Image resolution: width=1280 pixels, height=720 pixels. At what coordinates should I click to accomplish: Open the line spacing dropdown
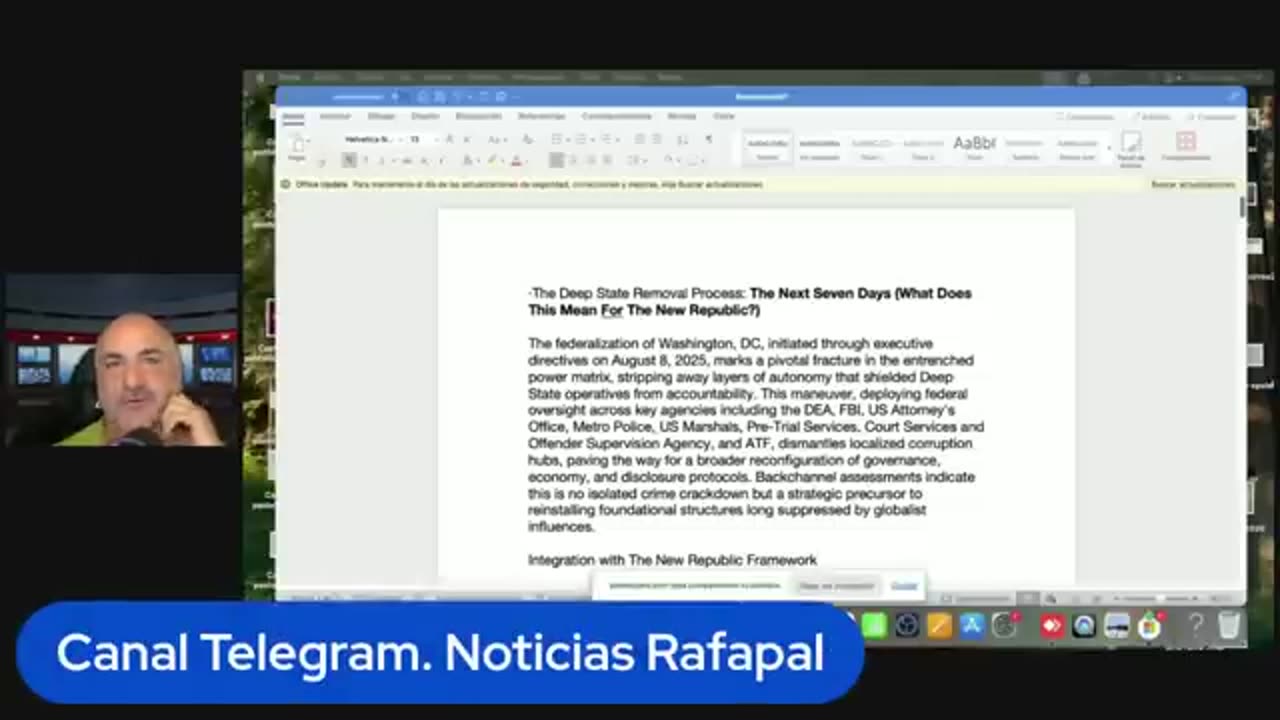(637, 160)
